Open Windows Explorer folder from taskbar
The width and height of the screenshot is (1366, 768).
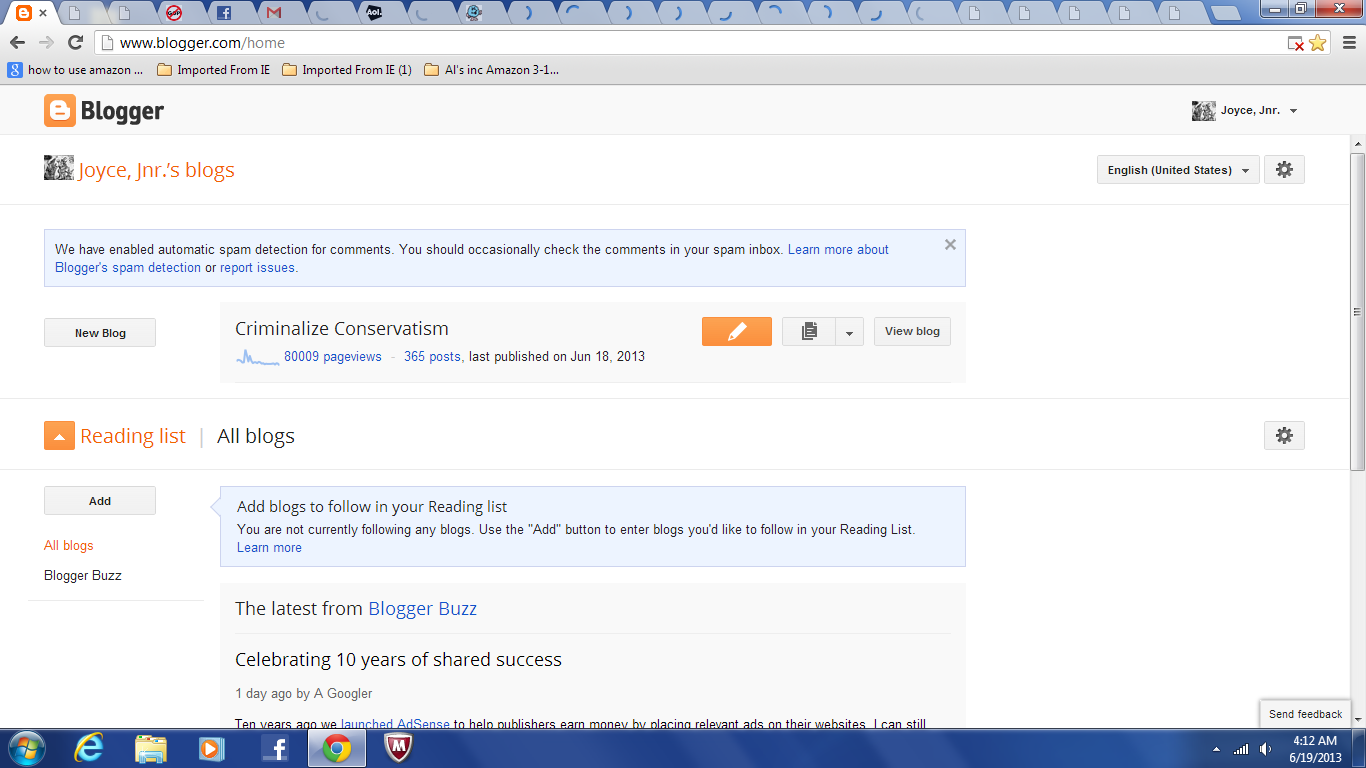pos(151,748)
